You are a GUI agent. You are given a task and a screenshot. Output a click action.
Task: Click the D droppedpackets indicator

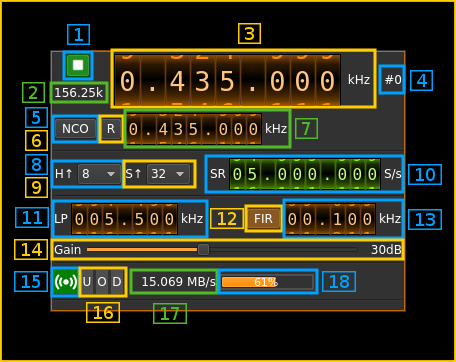click(117, 282)
